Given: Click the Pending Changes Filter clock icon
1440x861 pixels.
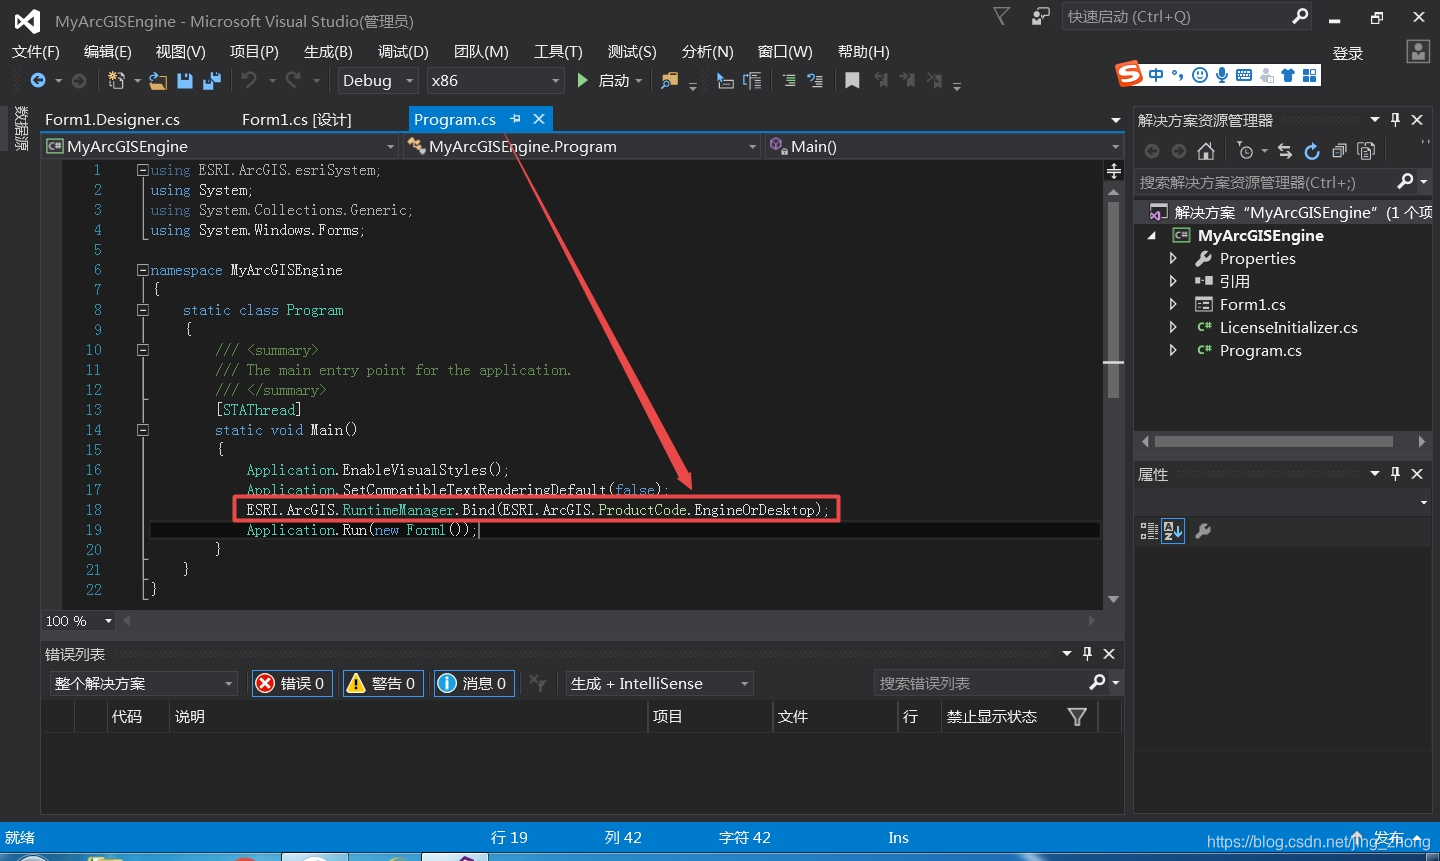Looking at the screenshot, I should point(1245,151).
